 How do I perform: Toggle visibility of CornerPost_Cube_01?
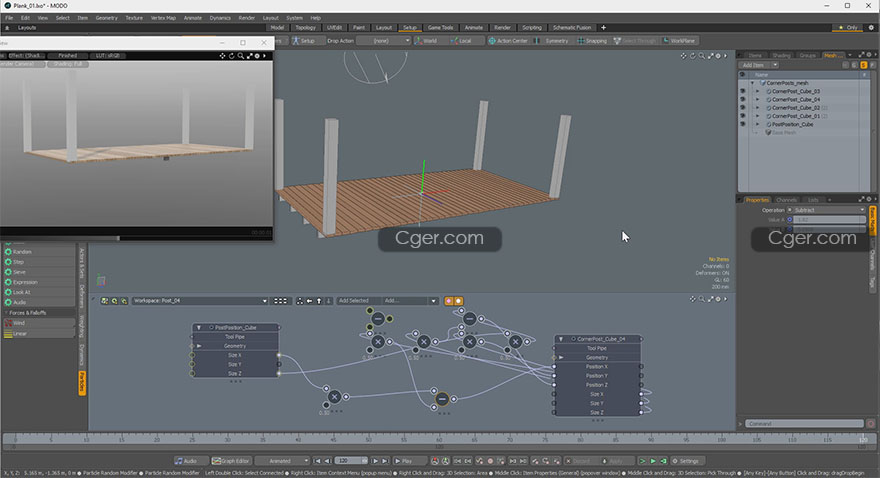[x=742, y=116]
